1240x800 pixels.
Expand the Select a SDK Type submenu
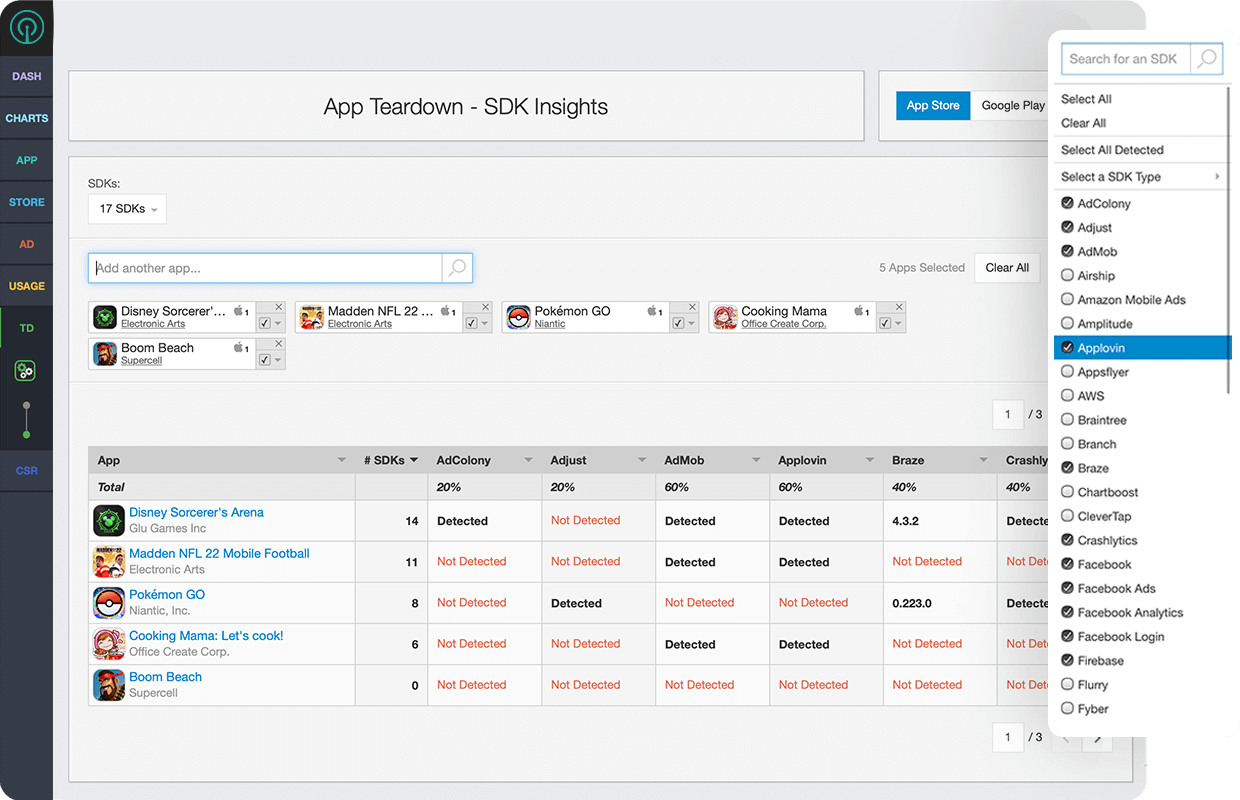click(x=1140, y=177)
